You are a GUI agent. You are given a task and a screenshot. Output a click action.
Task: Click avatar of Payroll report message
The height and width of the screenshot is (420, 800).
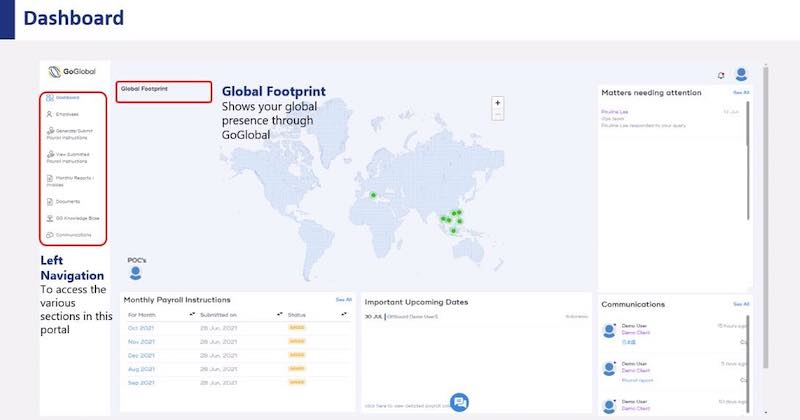609,368
